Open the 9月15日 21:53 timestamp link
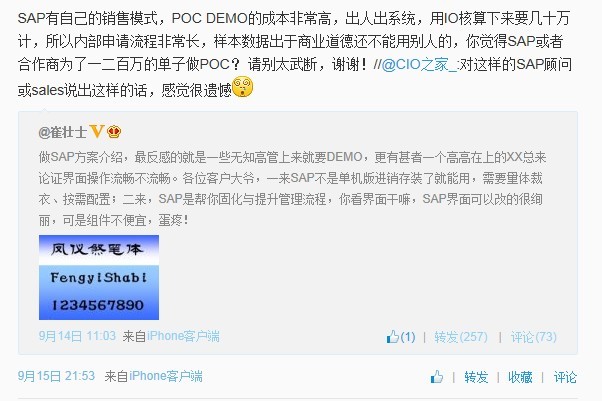The width and height of the screenshot is (602, 401). tap(56, 376)
